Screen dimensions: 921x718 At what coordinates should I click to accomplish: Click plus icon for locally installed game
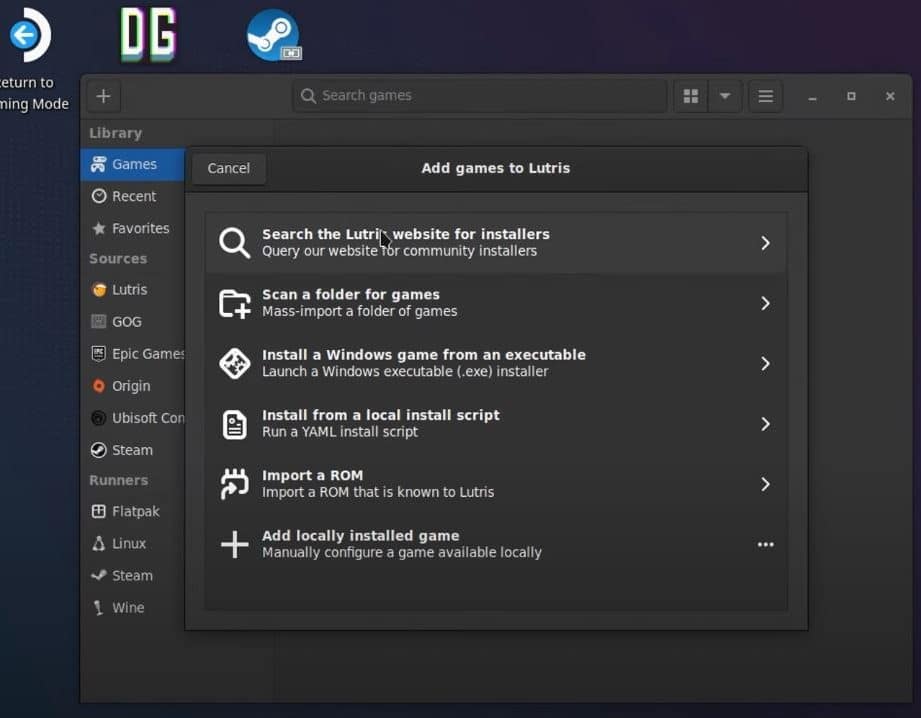pos(234,545)
